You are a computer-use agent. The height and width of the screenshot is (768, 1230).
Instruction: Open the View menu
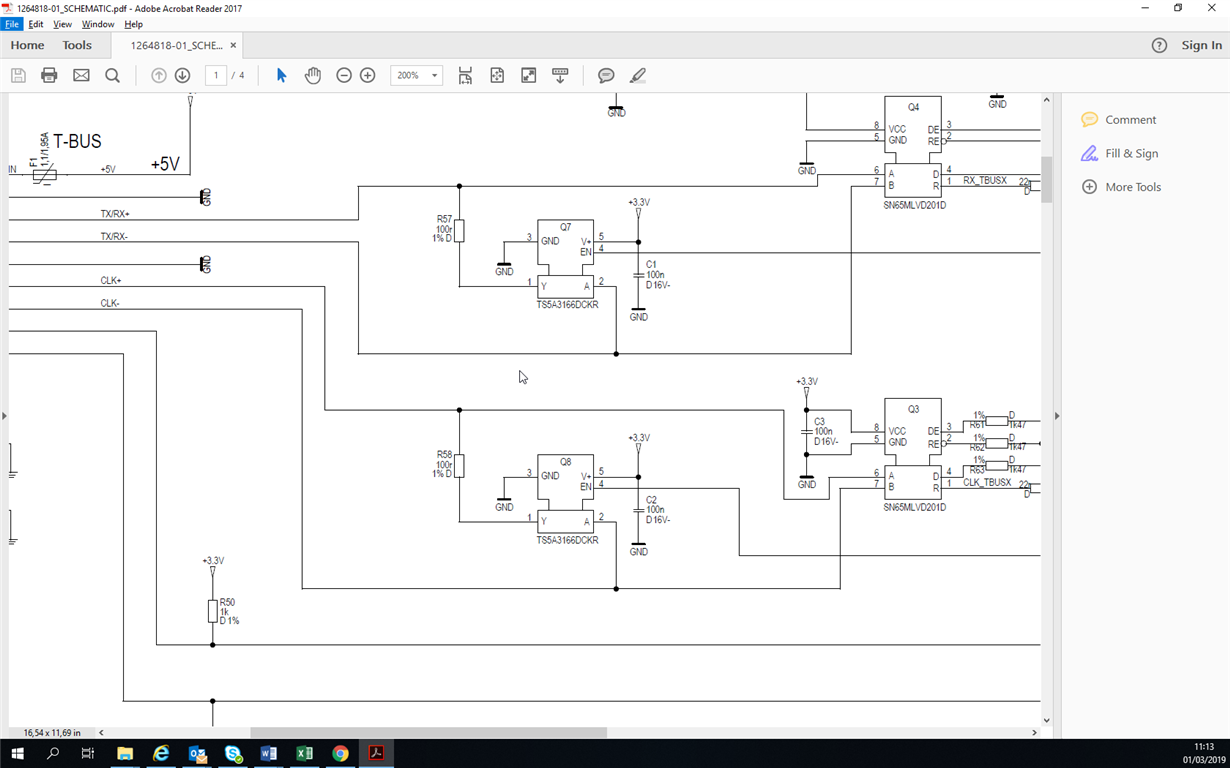[x=62, y=24]
